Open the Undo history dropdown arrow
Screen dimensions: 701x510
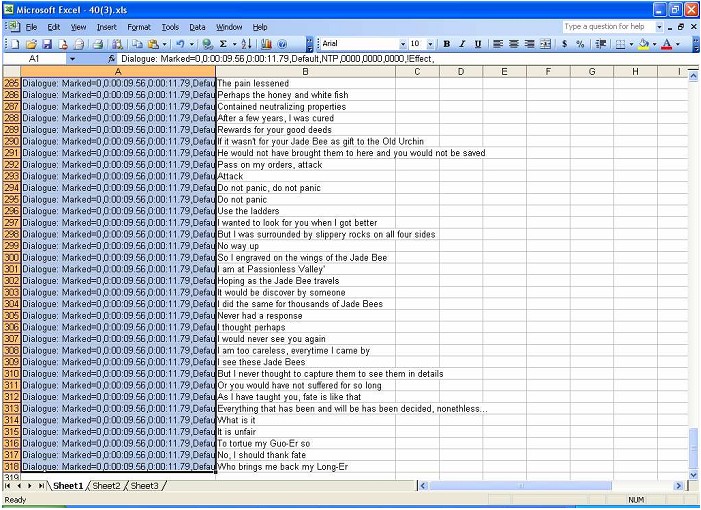point(192,44)
